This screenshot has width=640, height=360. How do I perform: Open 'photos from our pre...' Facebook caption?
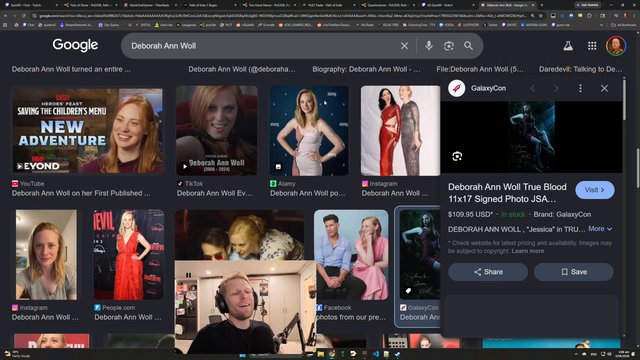351,317
